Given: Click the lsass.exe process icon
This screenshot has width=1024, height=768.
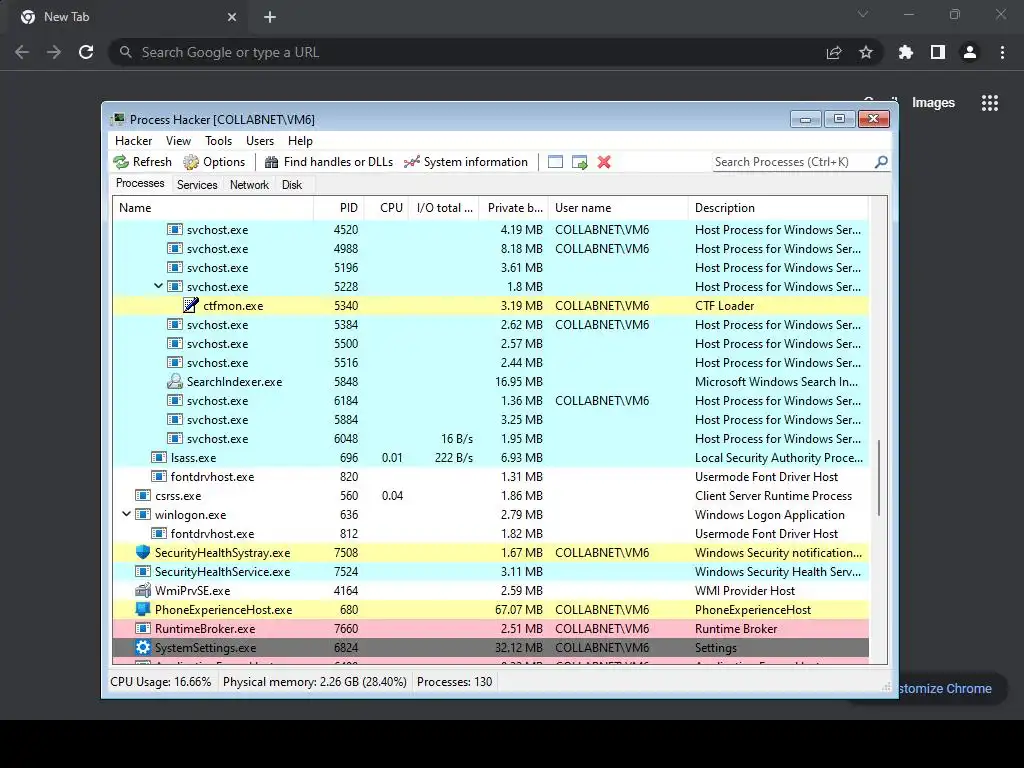Looking at the screenshot, I should coord(159,457).
